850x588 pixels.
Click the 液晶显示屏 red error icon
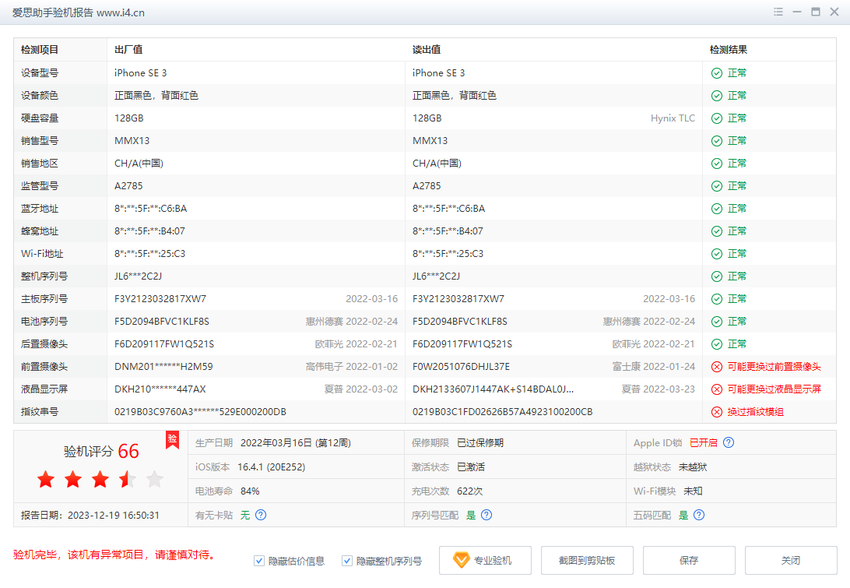[x=717, y=389]
